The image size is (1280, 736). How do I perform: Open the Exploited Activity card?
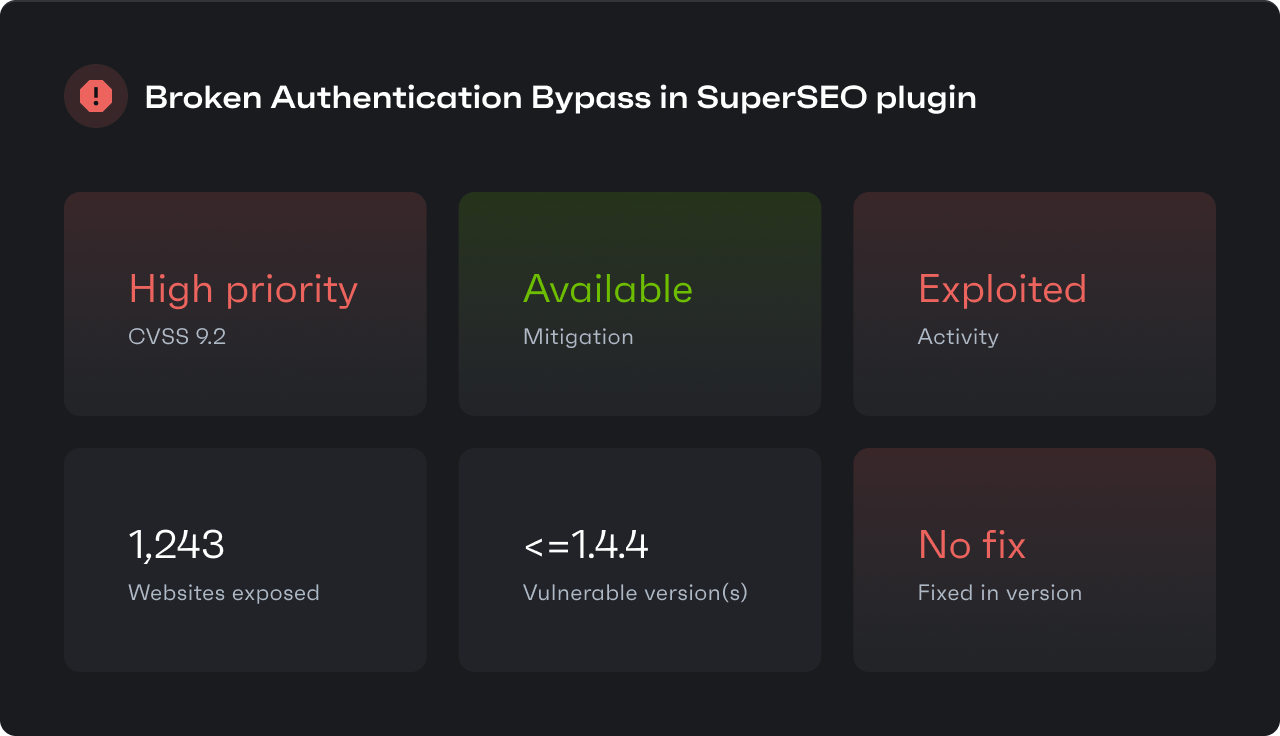[1034, 304]
